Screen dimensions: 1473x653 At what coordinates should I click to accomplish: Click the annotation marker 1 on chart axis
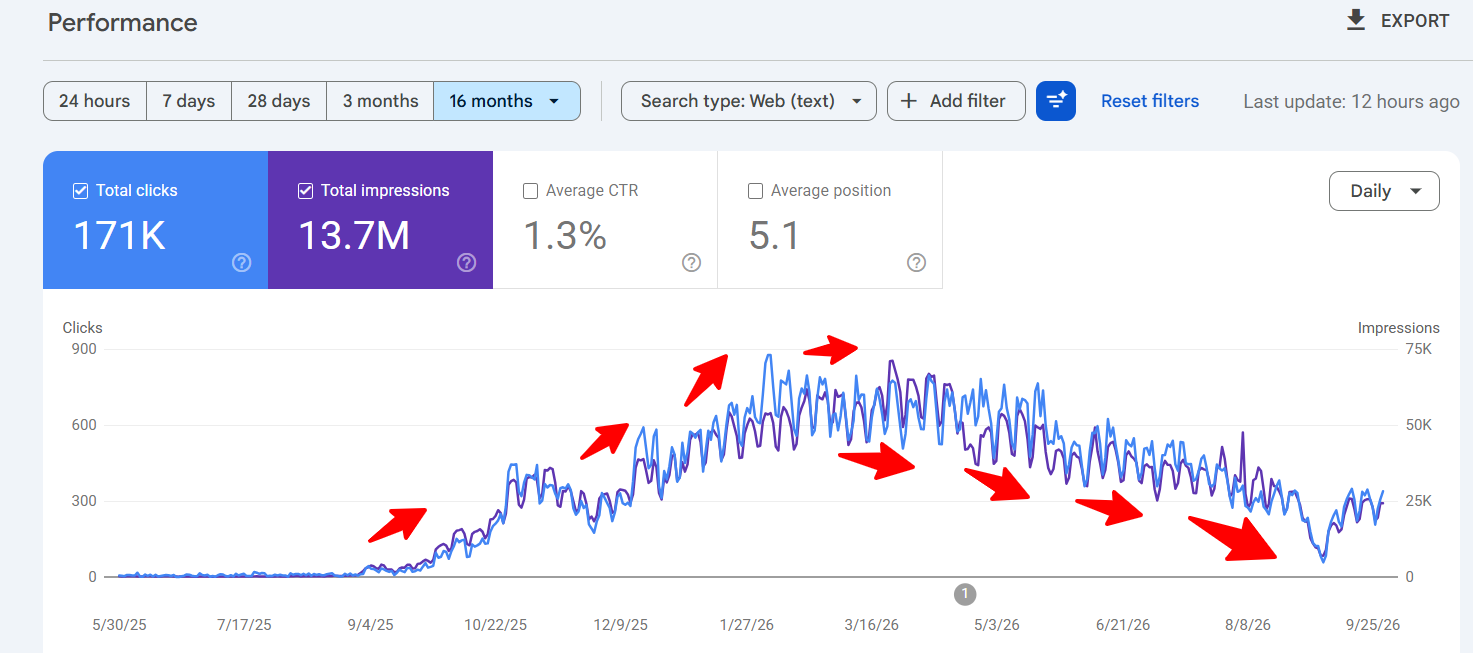click(x=965, y=594)
